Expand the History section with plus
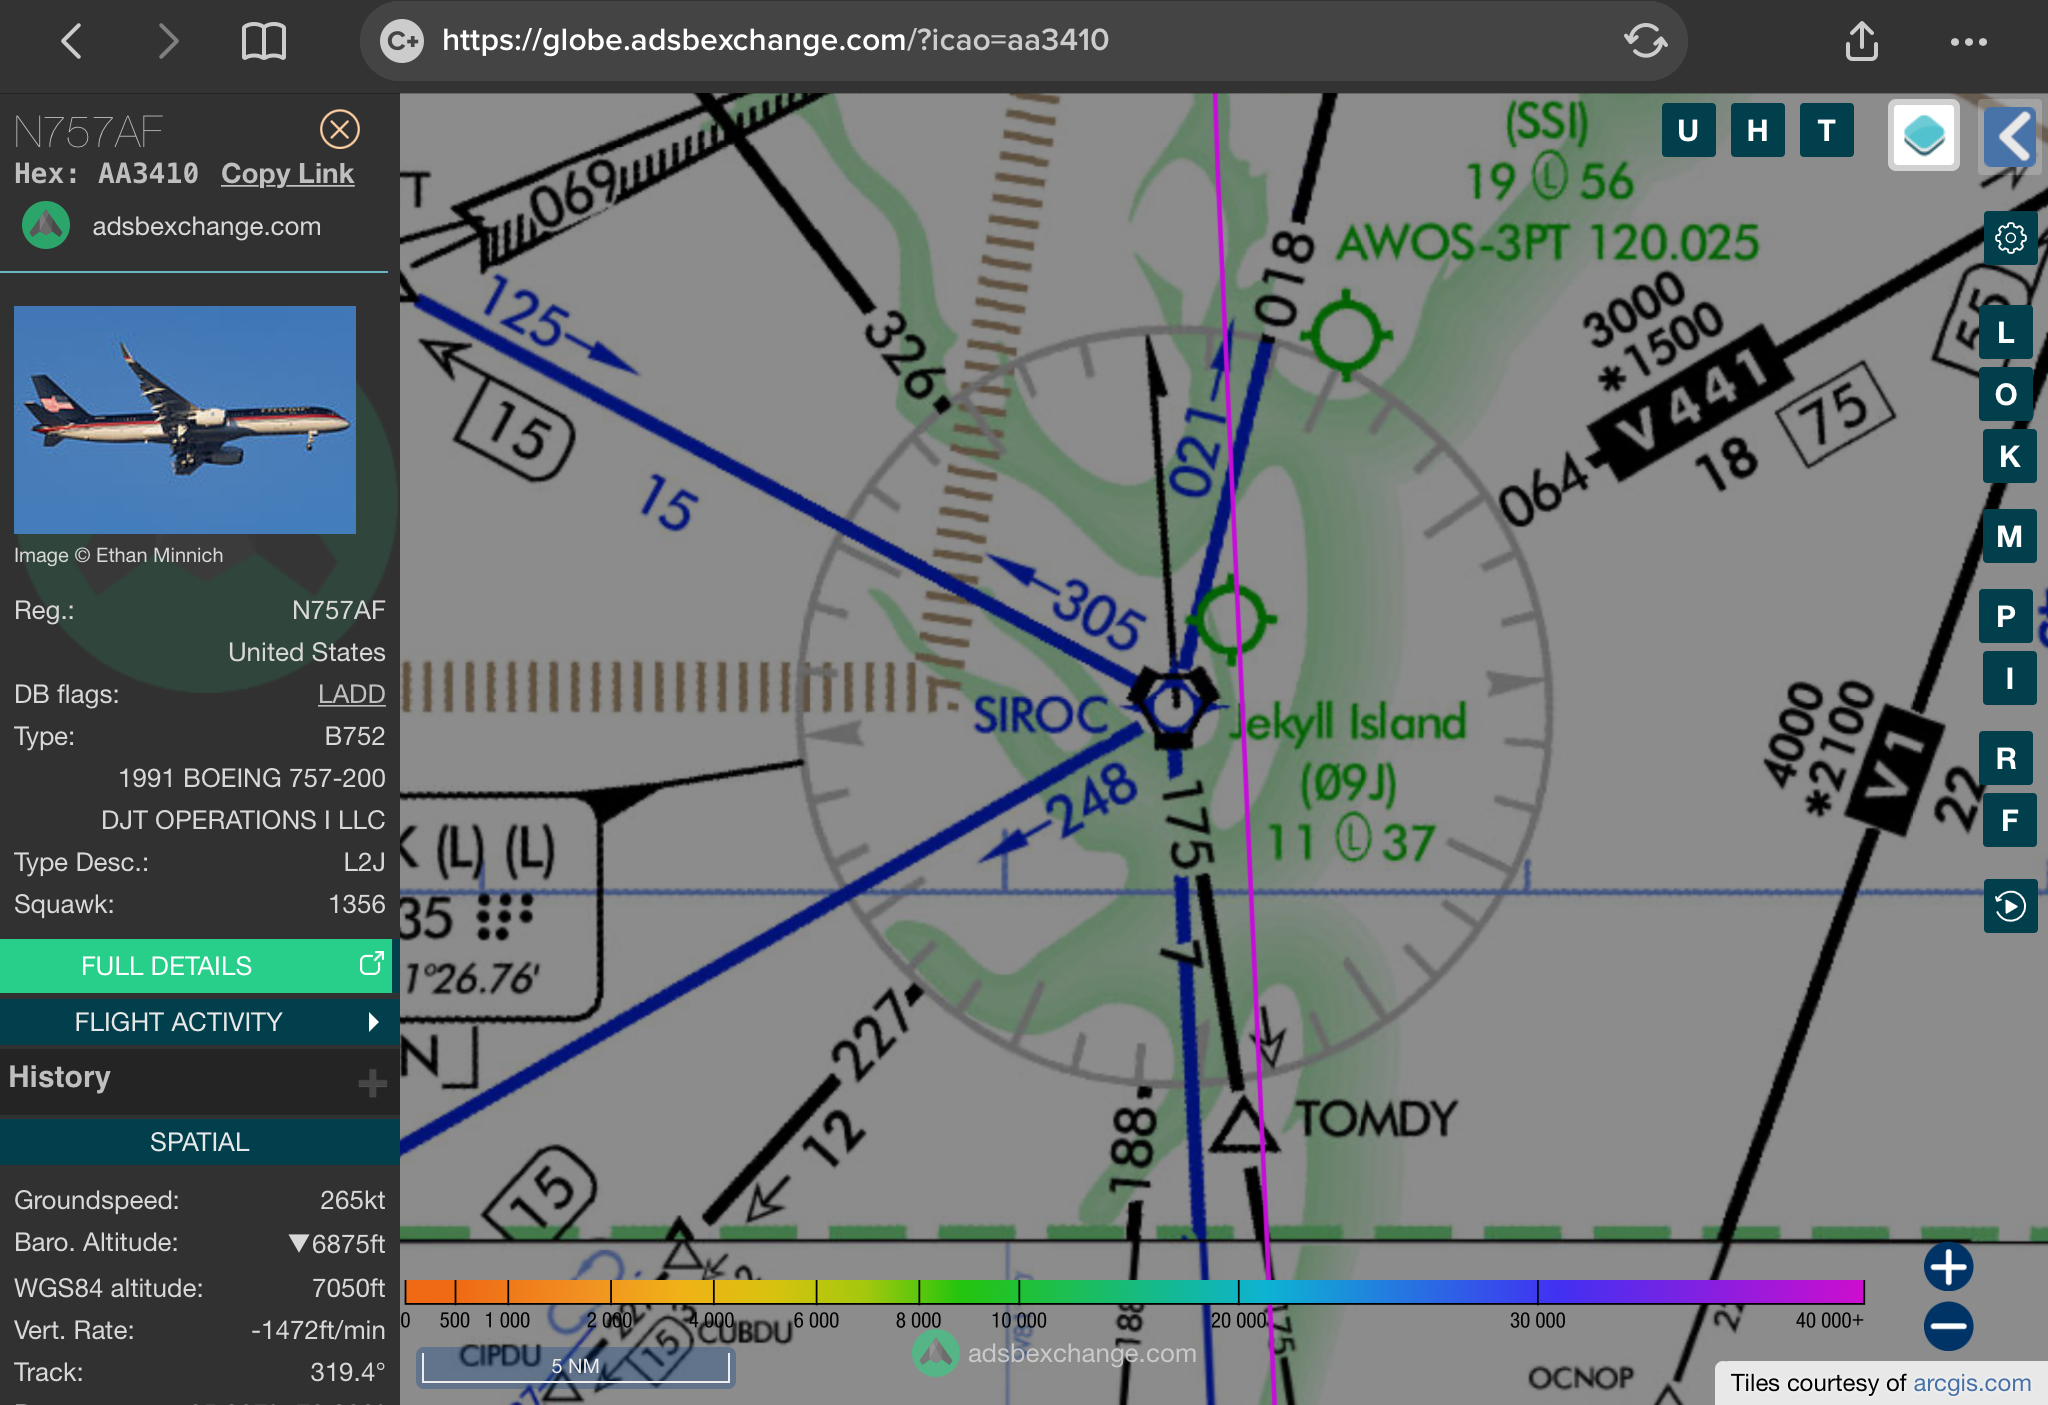2048x1405 pixels. point(372,1082)
